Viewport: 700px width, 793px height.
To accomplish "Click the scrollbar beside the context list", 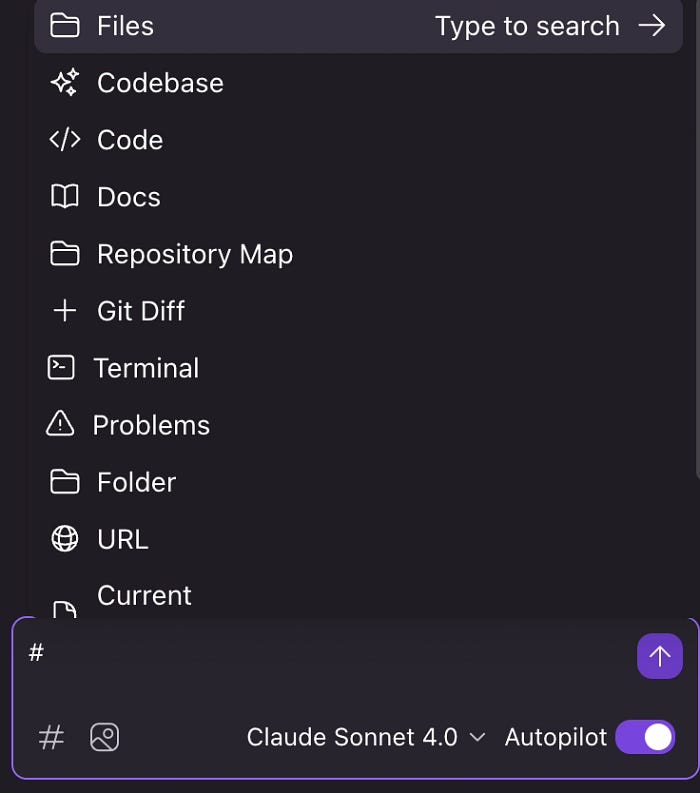I will coord(697,238).
